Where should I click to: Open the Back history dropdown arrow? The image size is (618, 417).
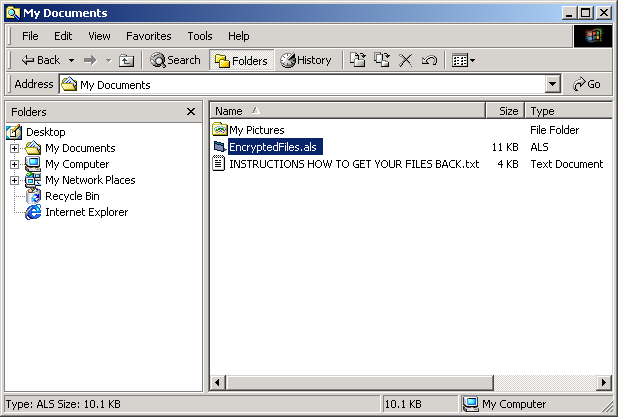tap(71, 61)
